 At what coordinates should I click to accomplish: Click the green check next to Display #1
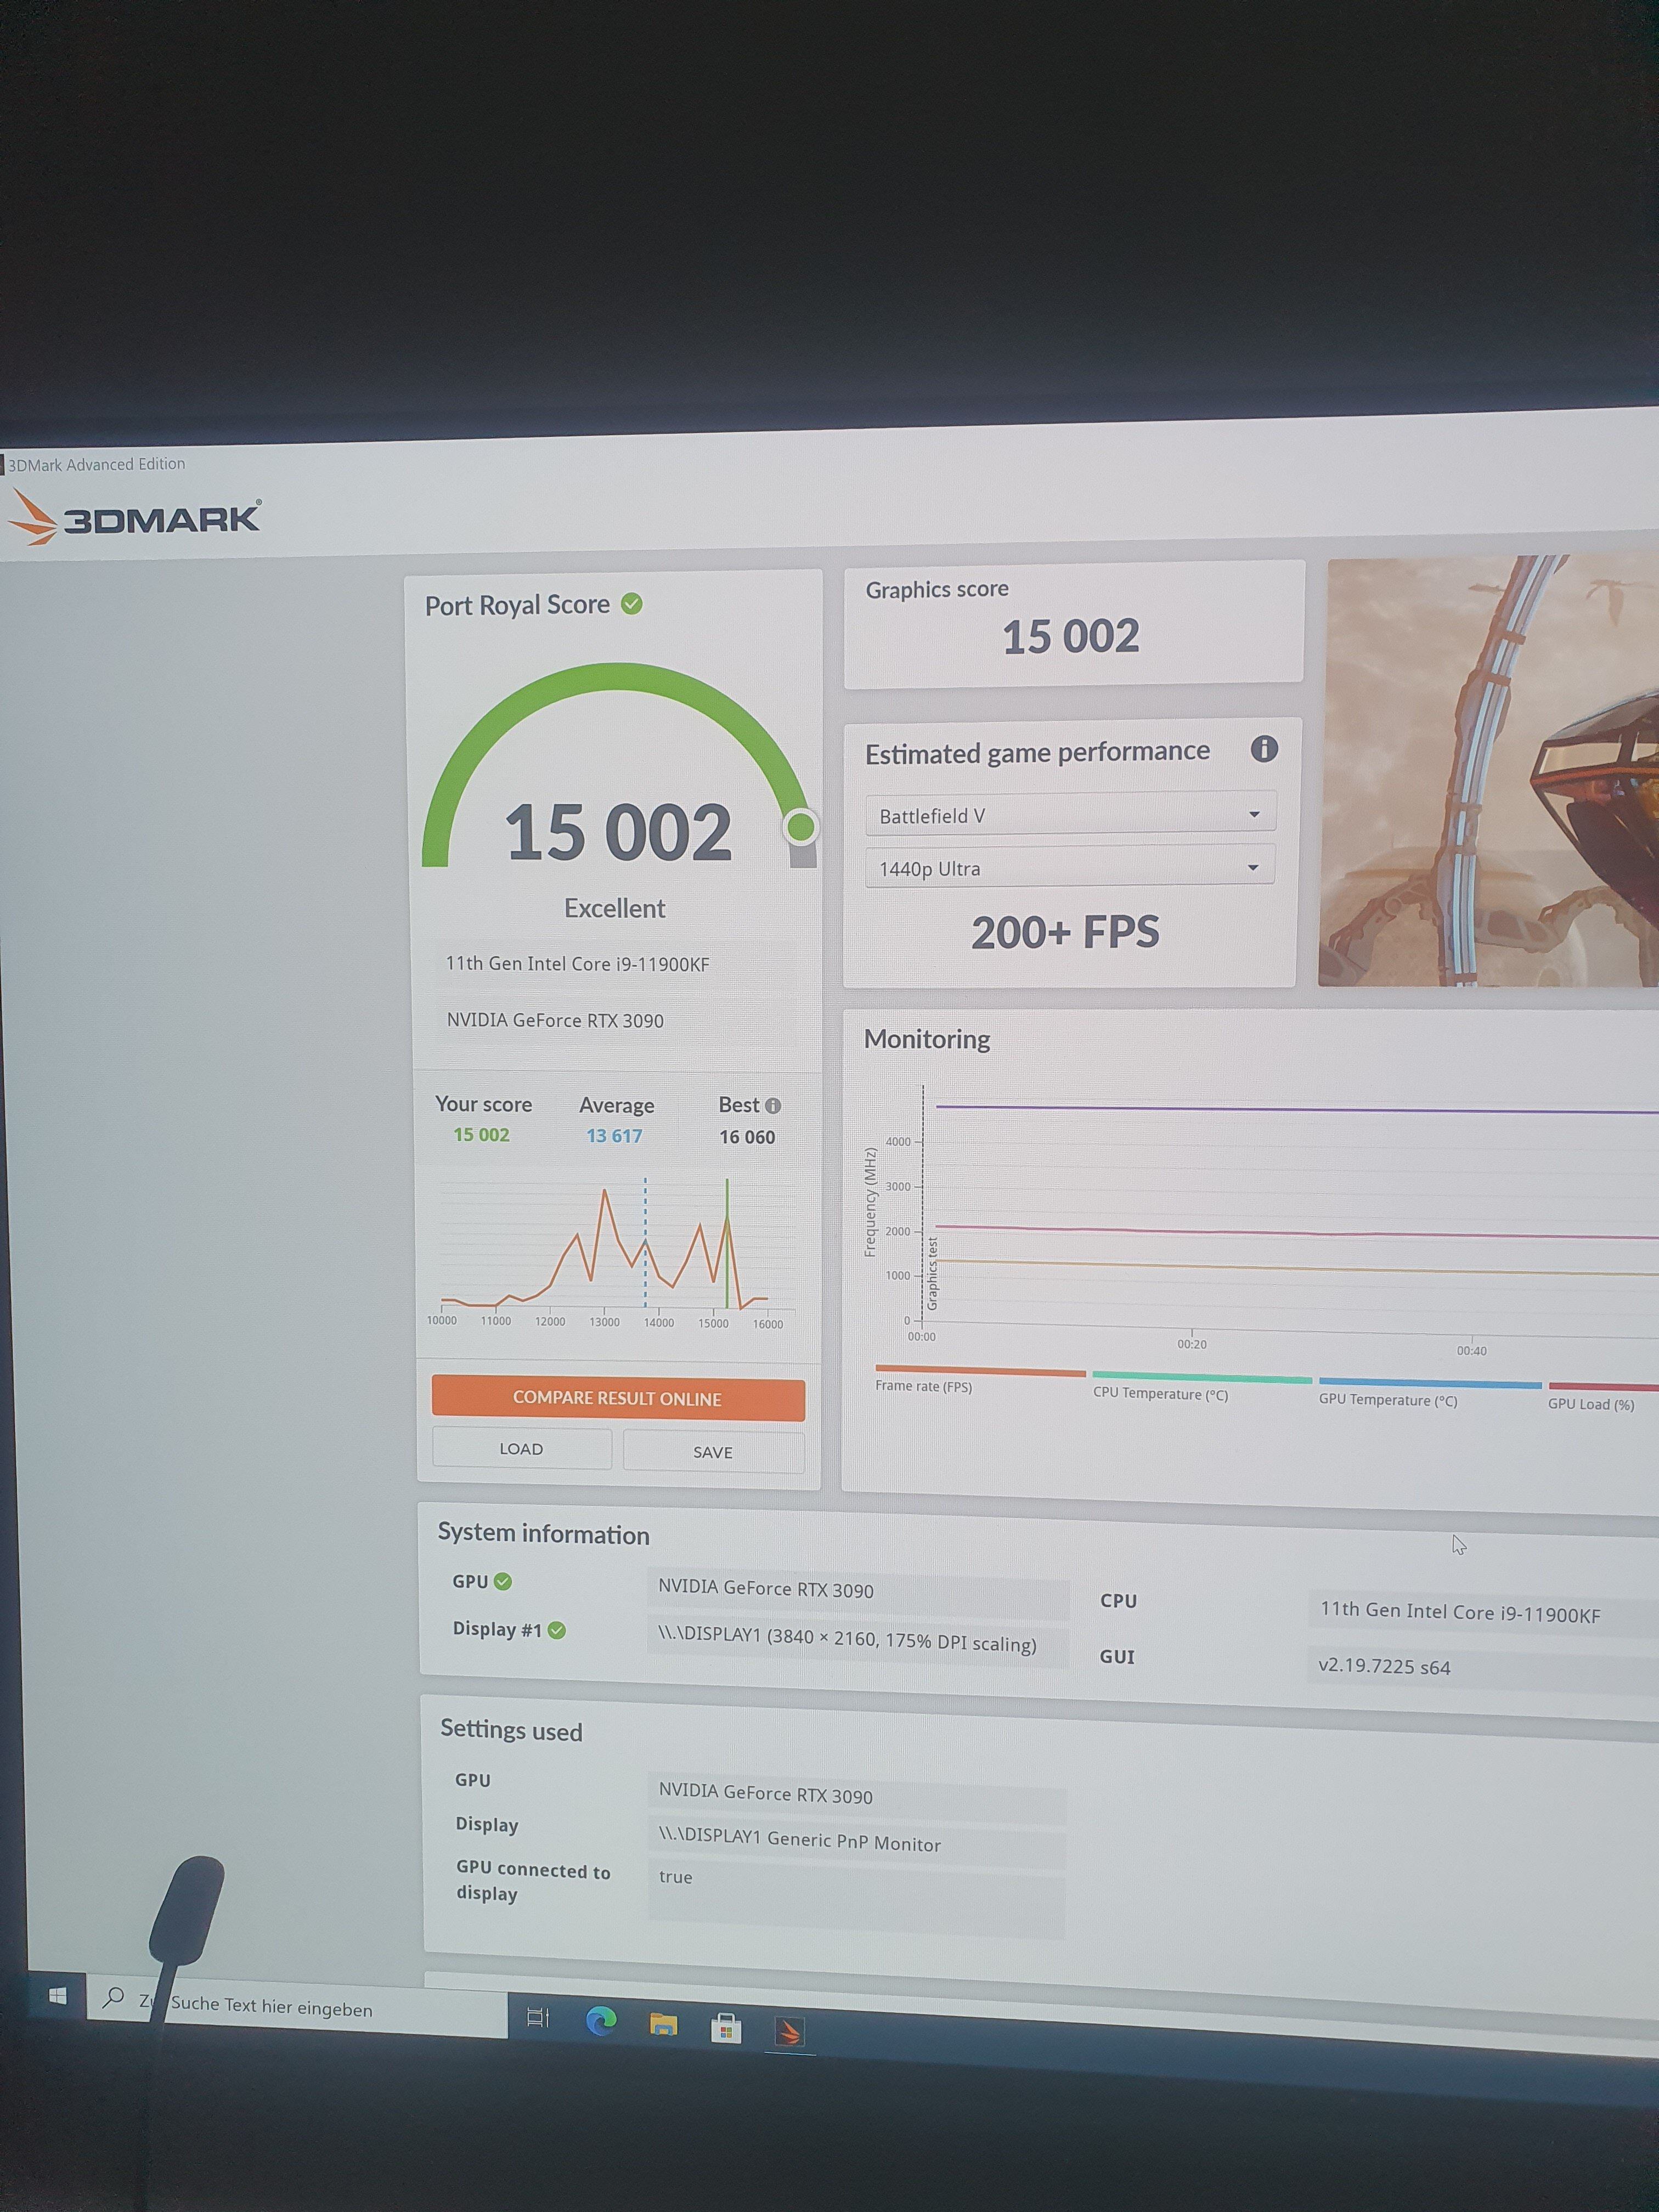[557, 1630]
